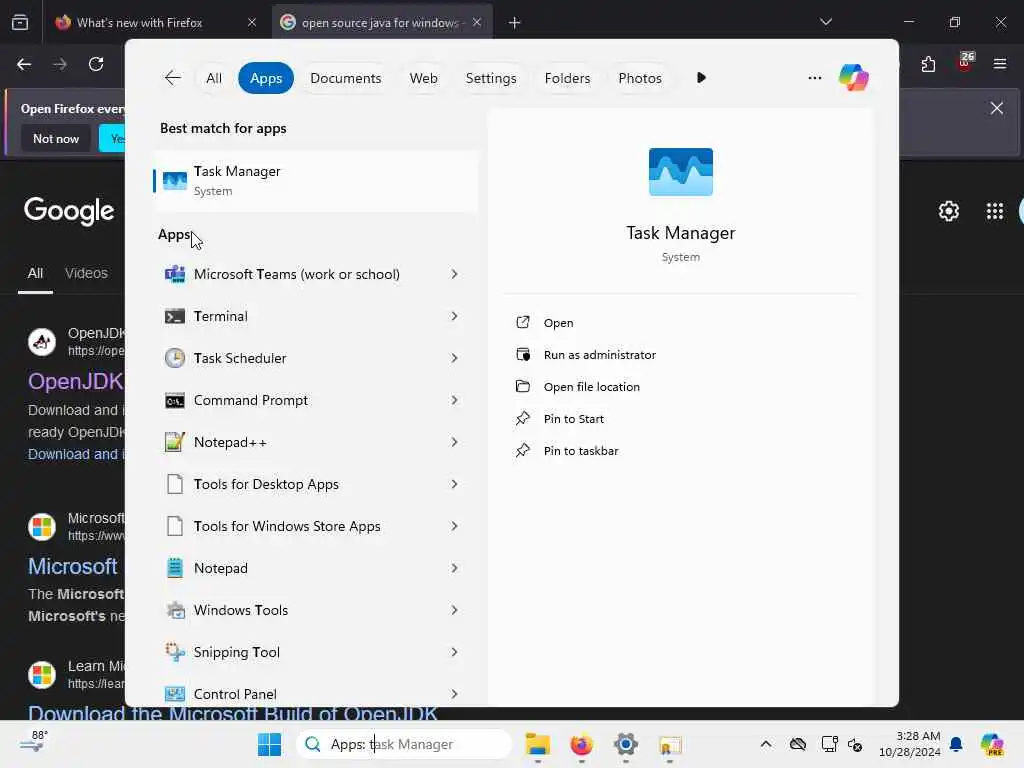1024x768 pixels.
Task: Expand the Snipping Tool chevron
Action: click(x=455, y=652)
